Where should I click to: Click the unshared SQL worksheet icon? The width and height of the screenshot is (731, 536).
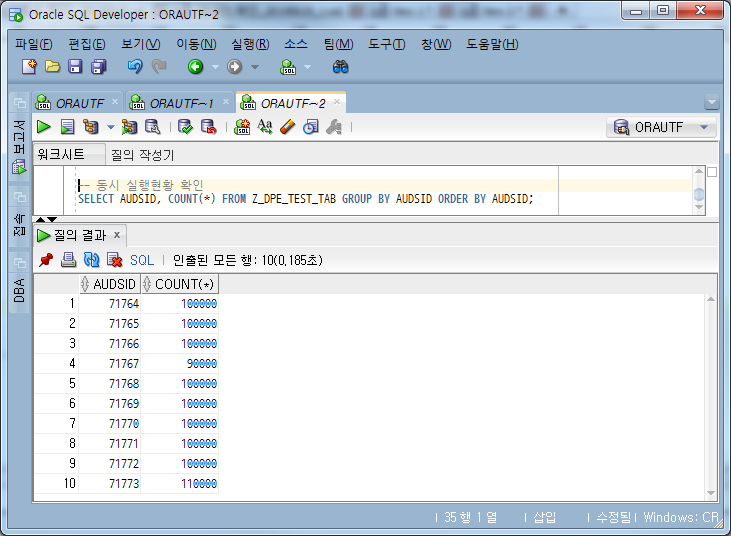tap(242, 127)
